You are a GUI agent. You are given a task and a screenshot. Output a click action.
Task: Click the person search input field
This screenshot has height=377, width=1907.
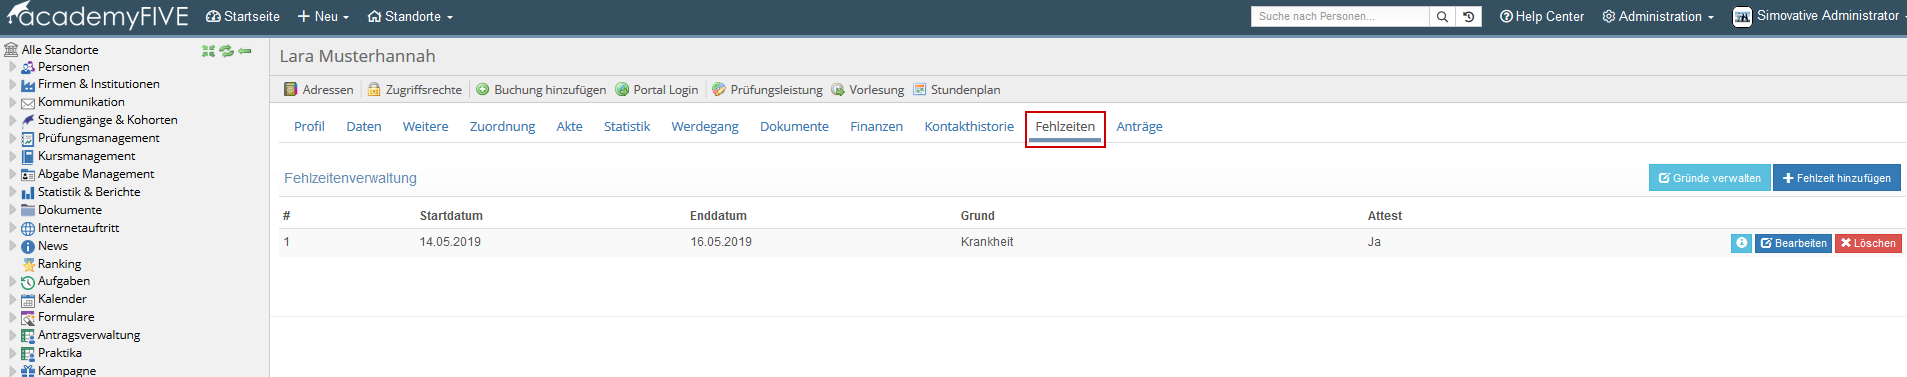coord(1340,16)
